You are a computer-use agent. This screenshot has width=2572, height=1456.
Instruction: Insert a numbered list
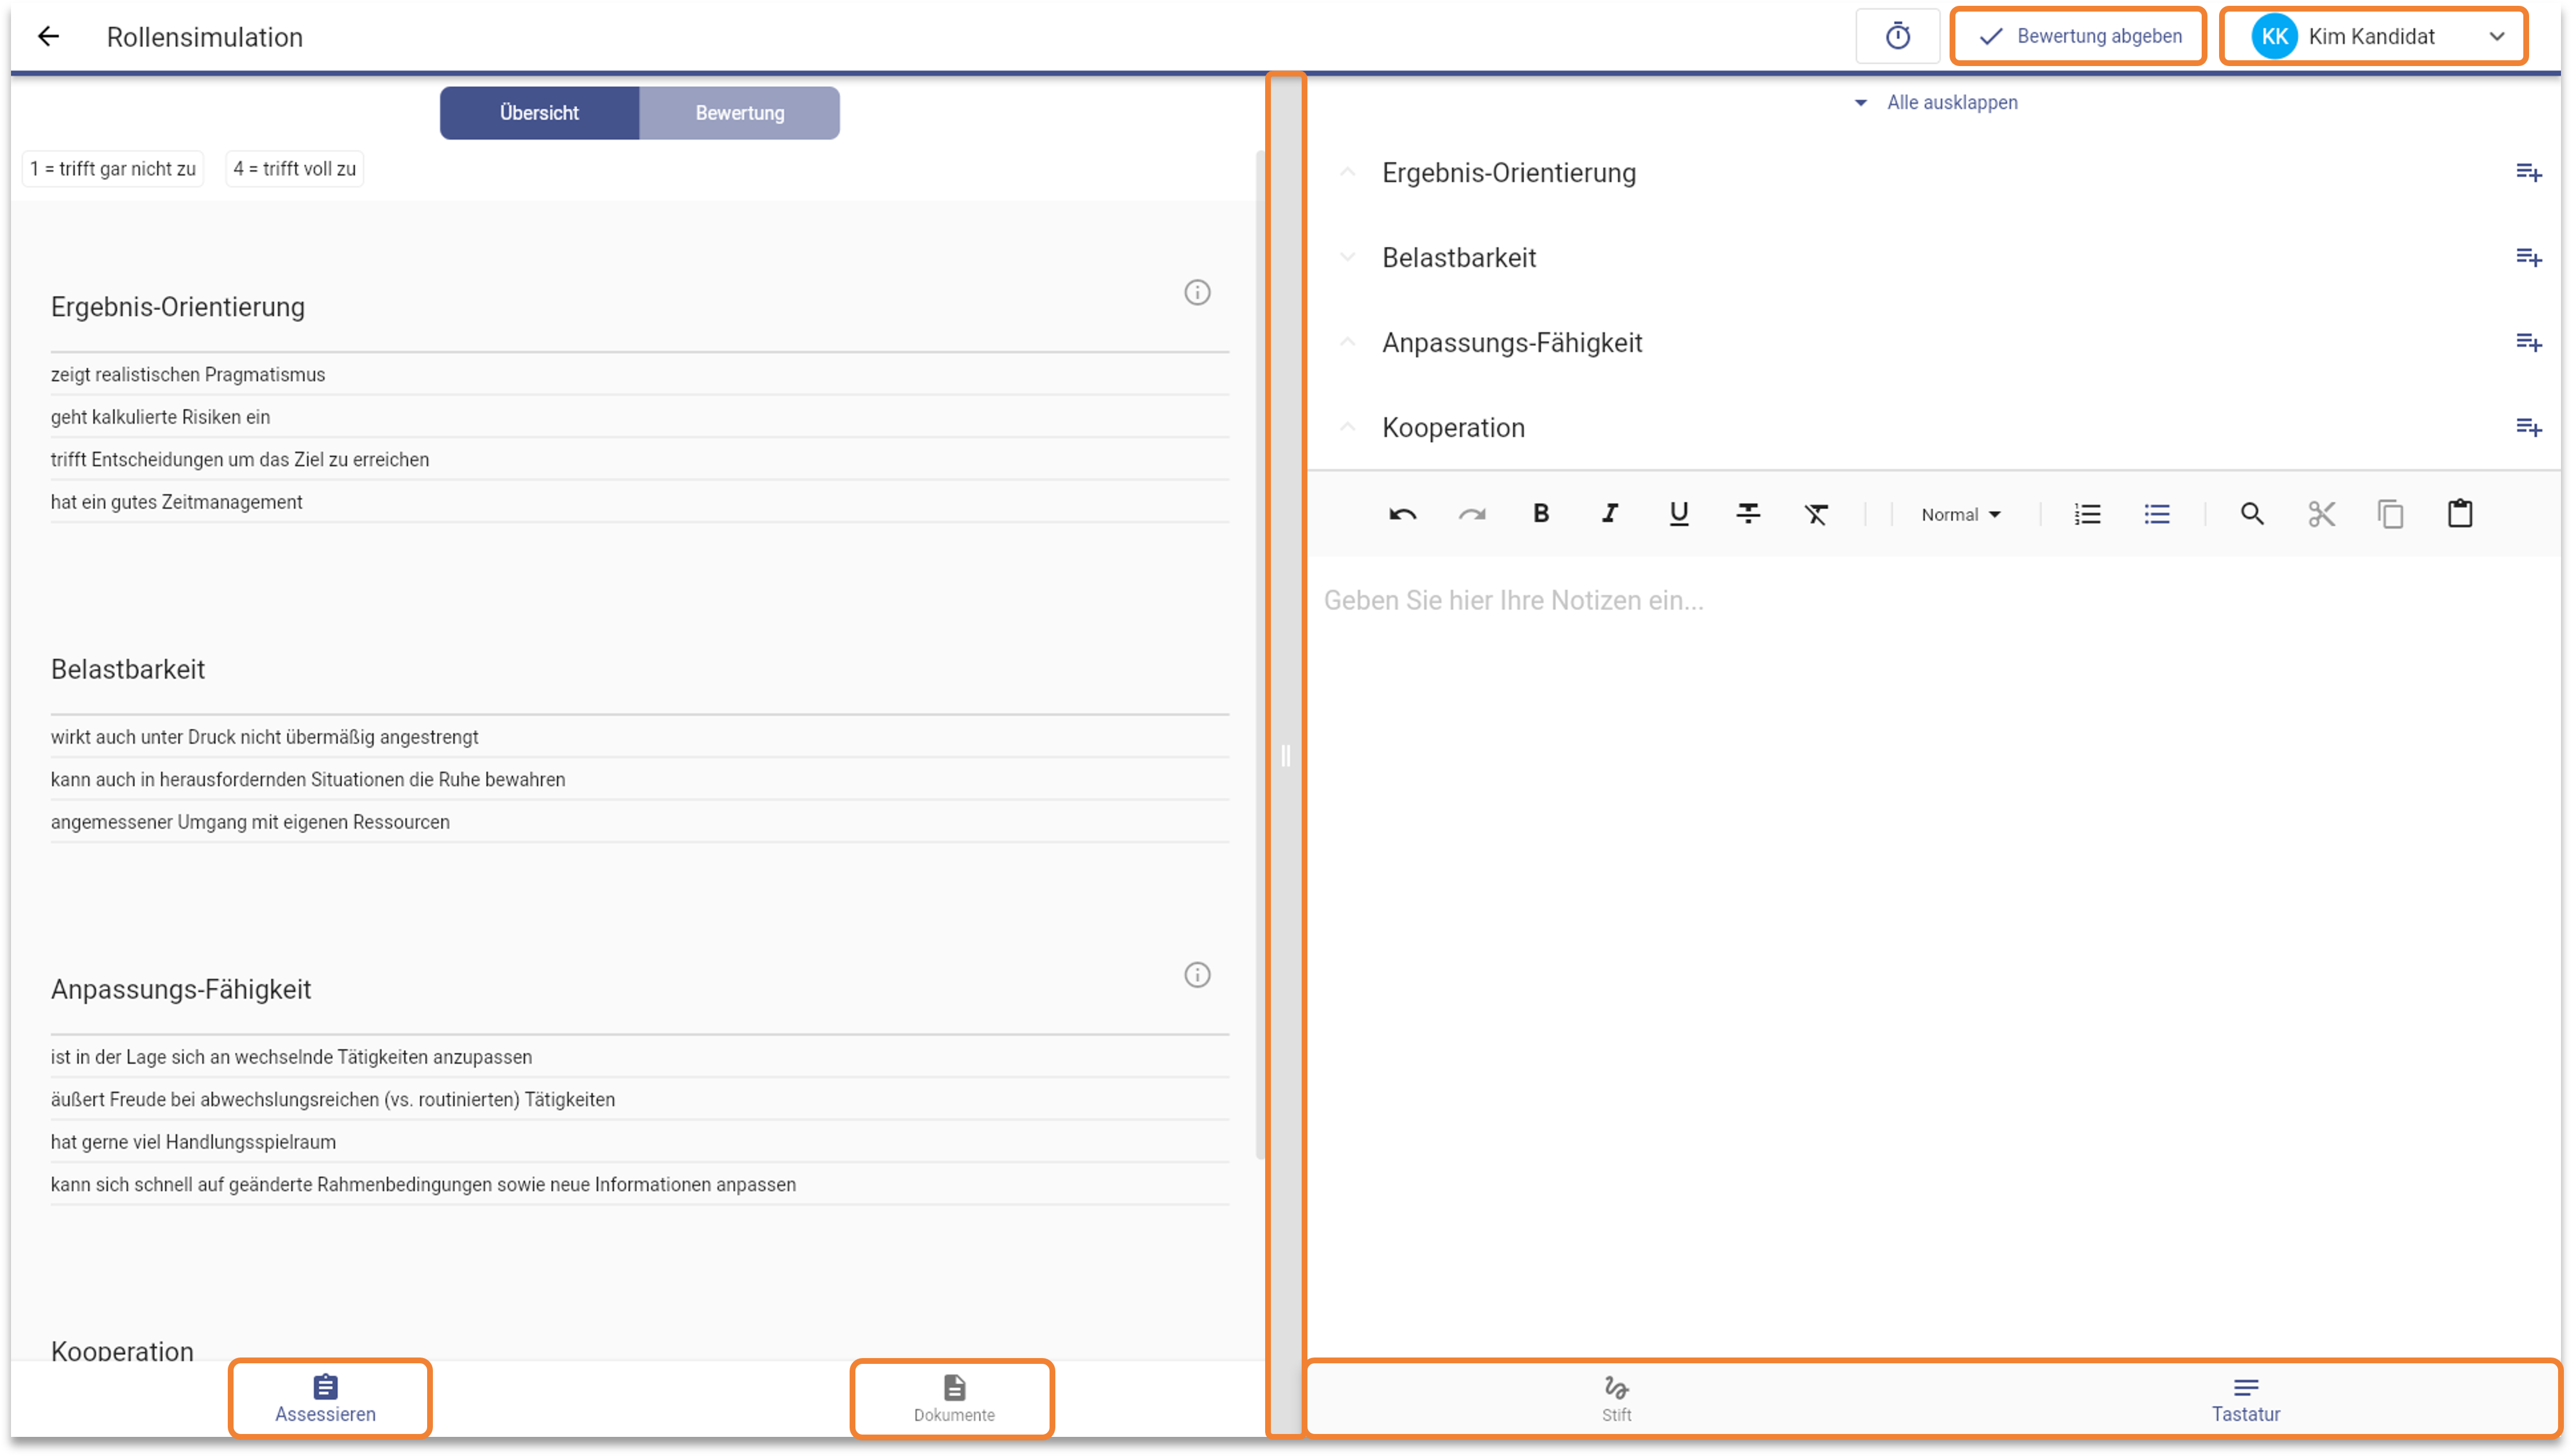click(2087, 514)
